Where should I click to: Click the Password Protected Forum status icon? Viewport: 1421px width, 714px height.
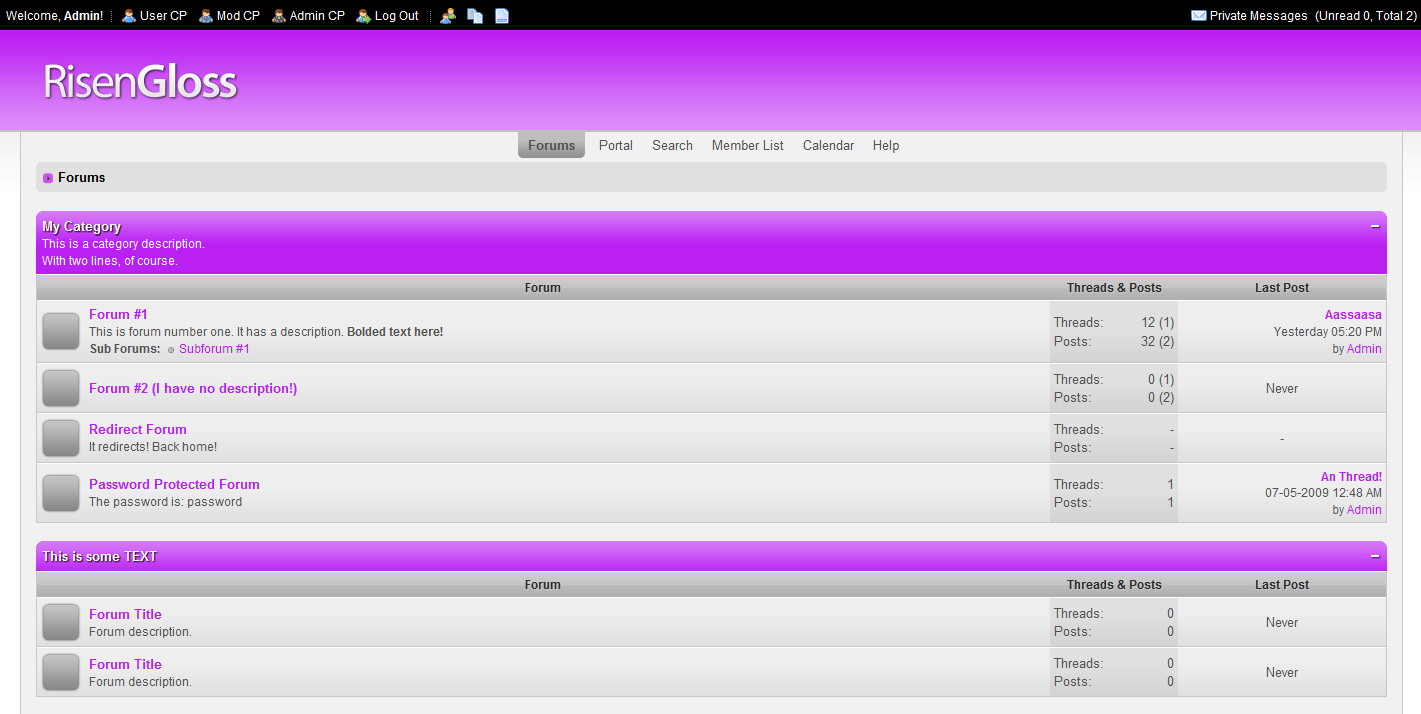click(x=61, y=493)
